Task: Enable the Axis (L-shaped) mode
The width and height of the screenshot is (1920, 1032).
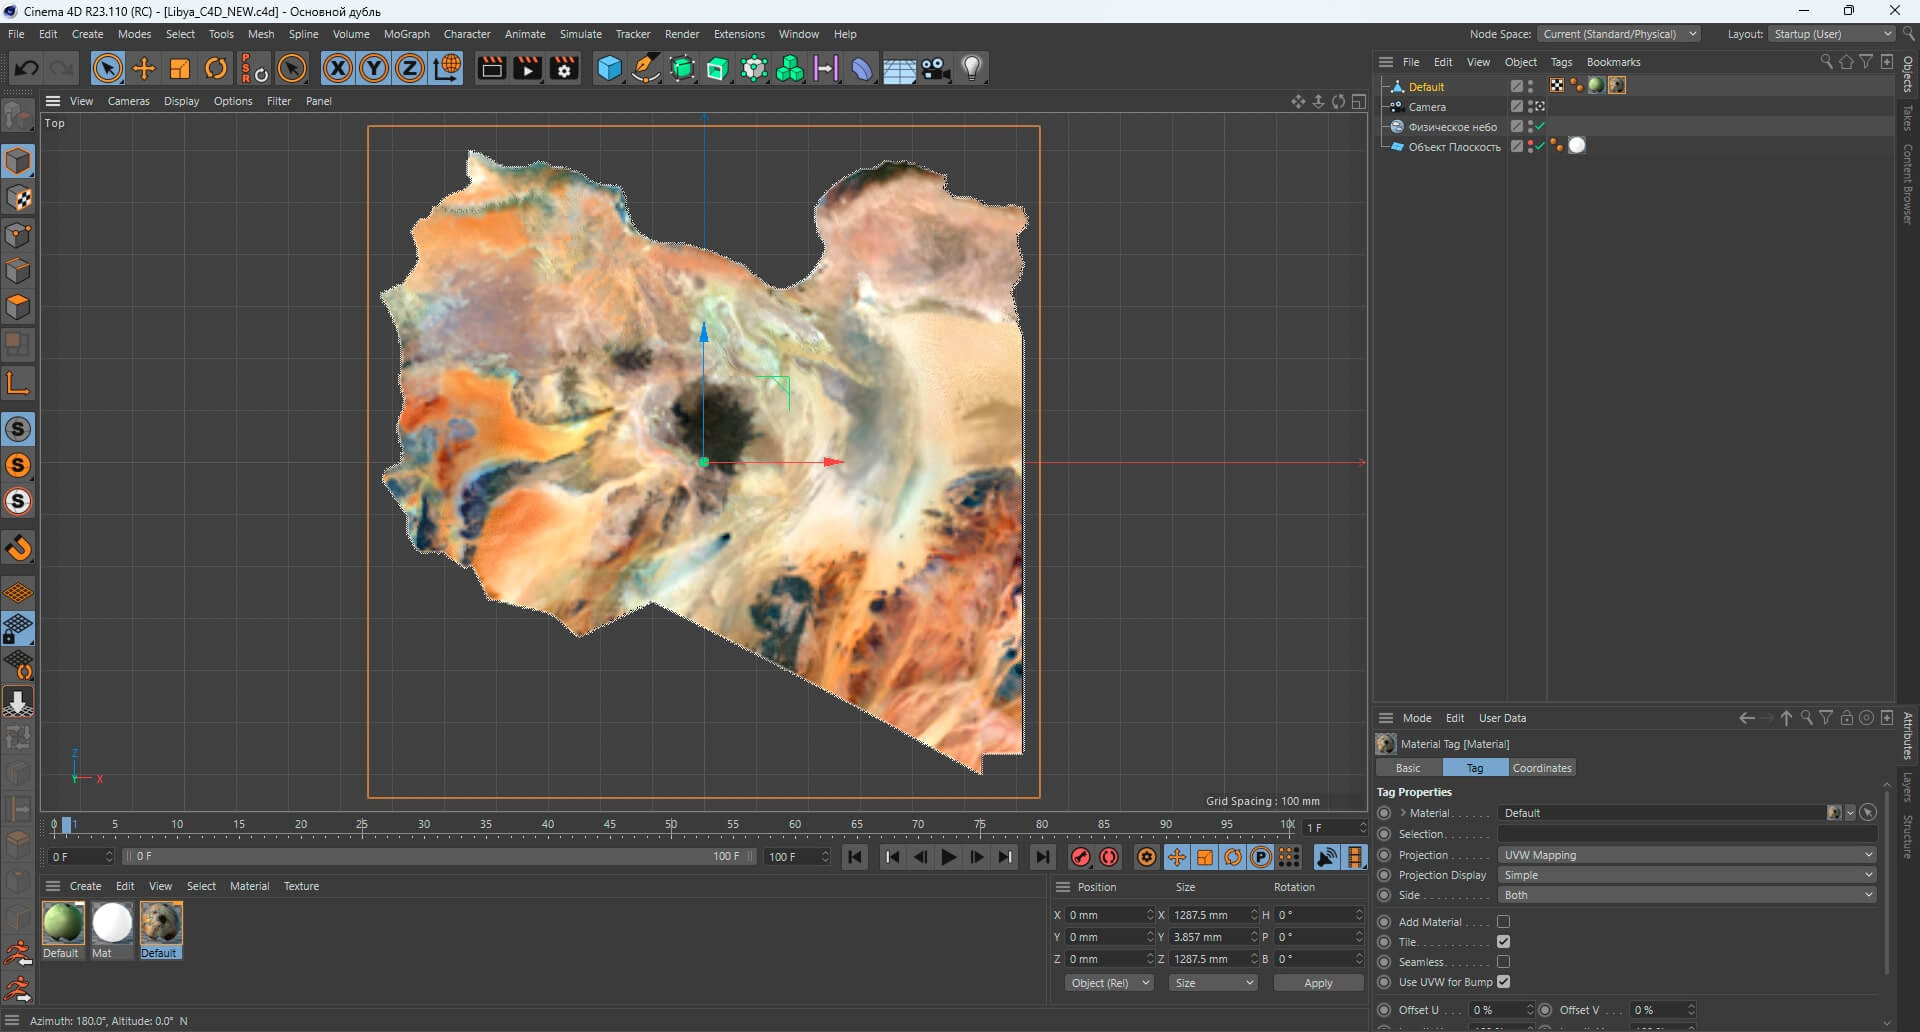Action: (18, 382)
